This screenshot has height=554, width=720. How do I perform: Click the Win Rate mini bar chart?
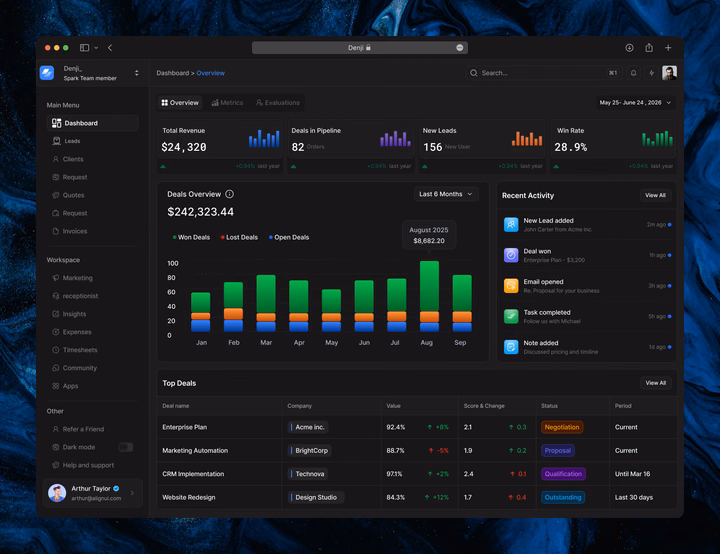(658, 138)
